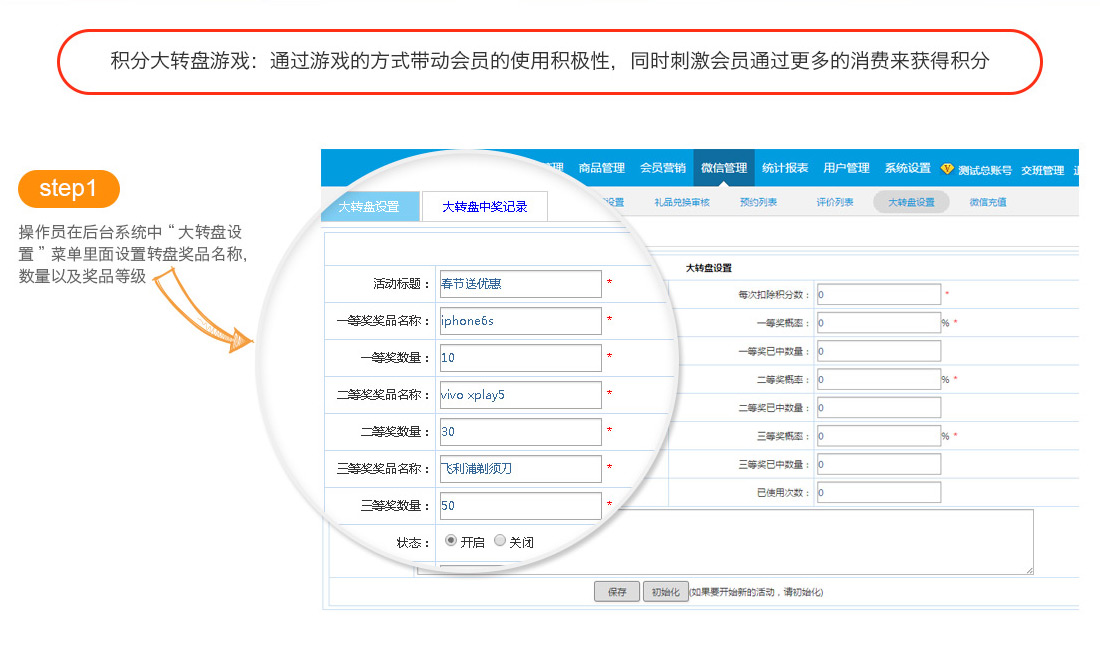Screen dimensions: 1100x650
Task: Go to the 评价列表 page
Action: (x=834, y=202)
